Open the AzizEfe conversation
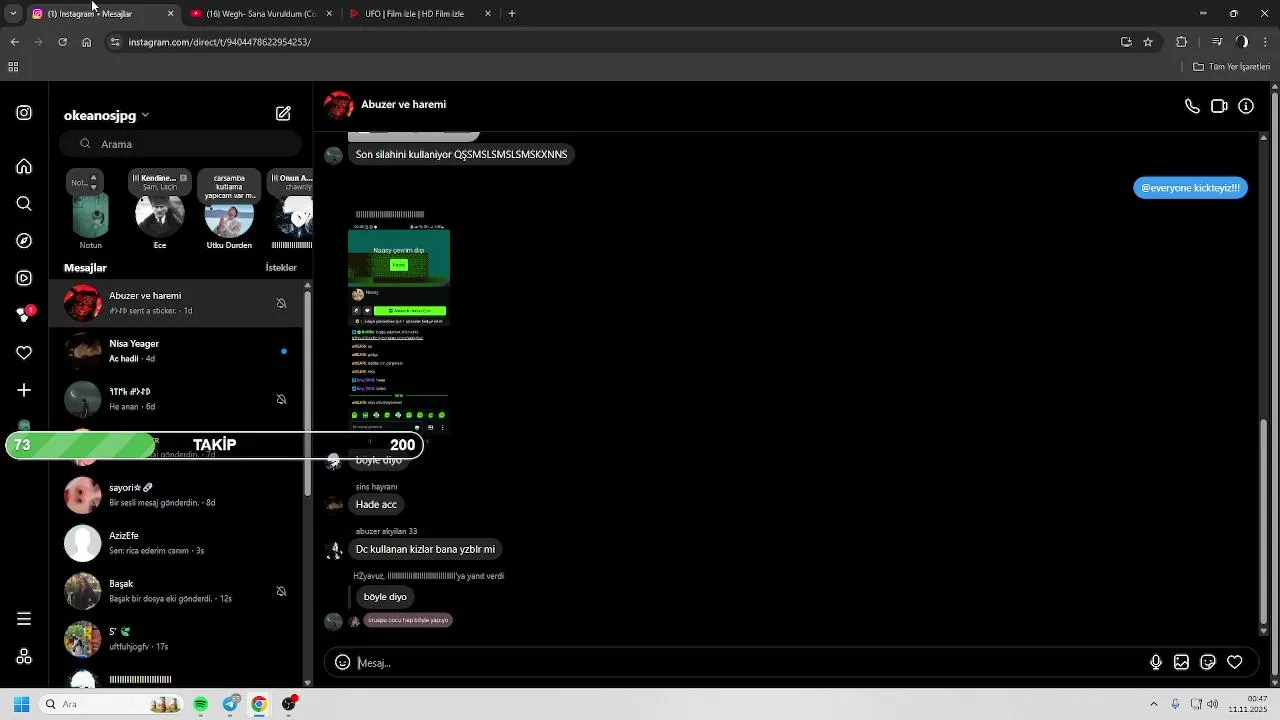This screenshot has height=720, width=1280. tap(178, 543)
